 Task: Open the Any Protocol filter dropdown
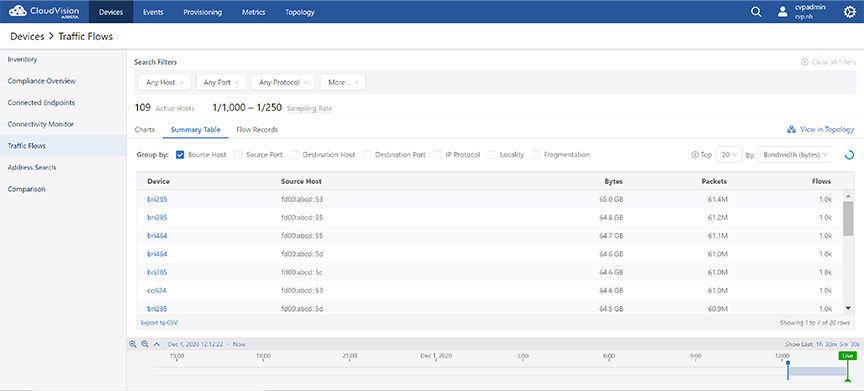[x=283, y=82]
